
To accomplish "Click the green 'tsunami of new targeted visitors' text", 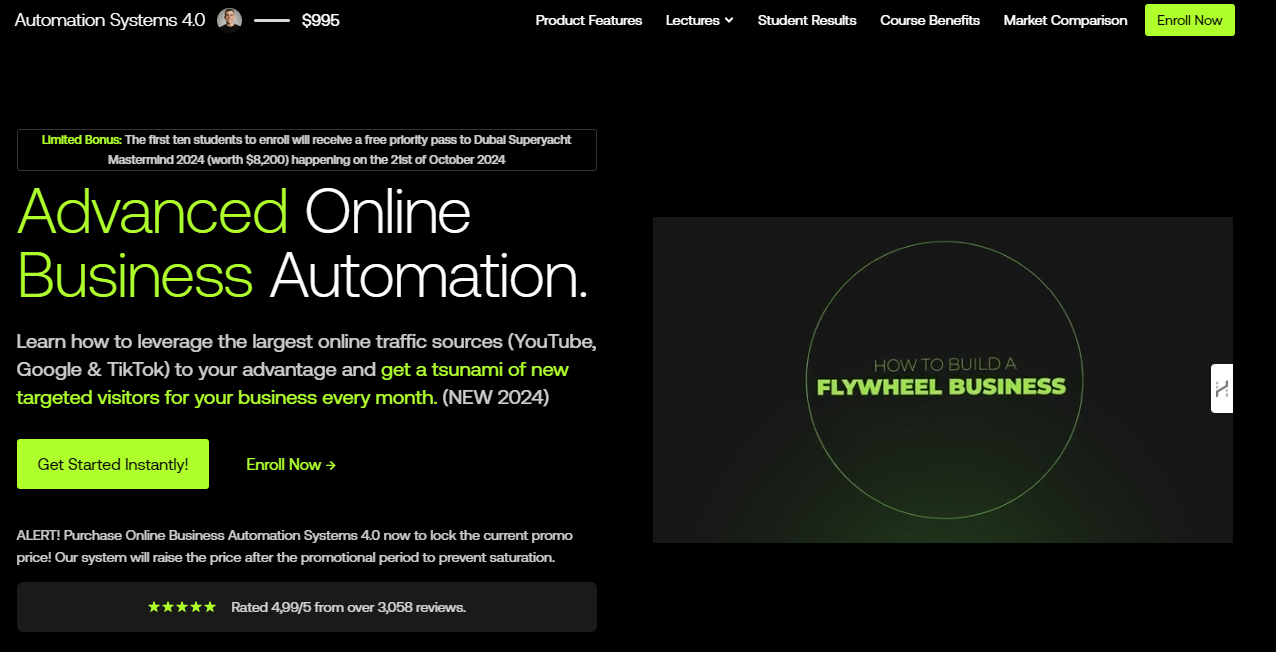I will point(292,383).
